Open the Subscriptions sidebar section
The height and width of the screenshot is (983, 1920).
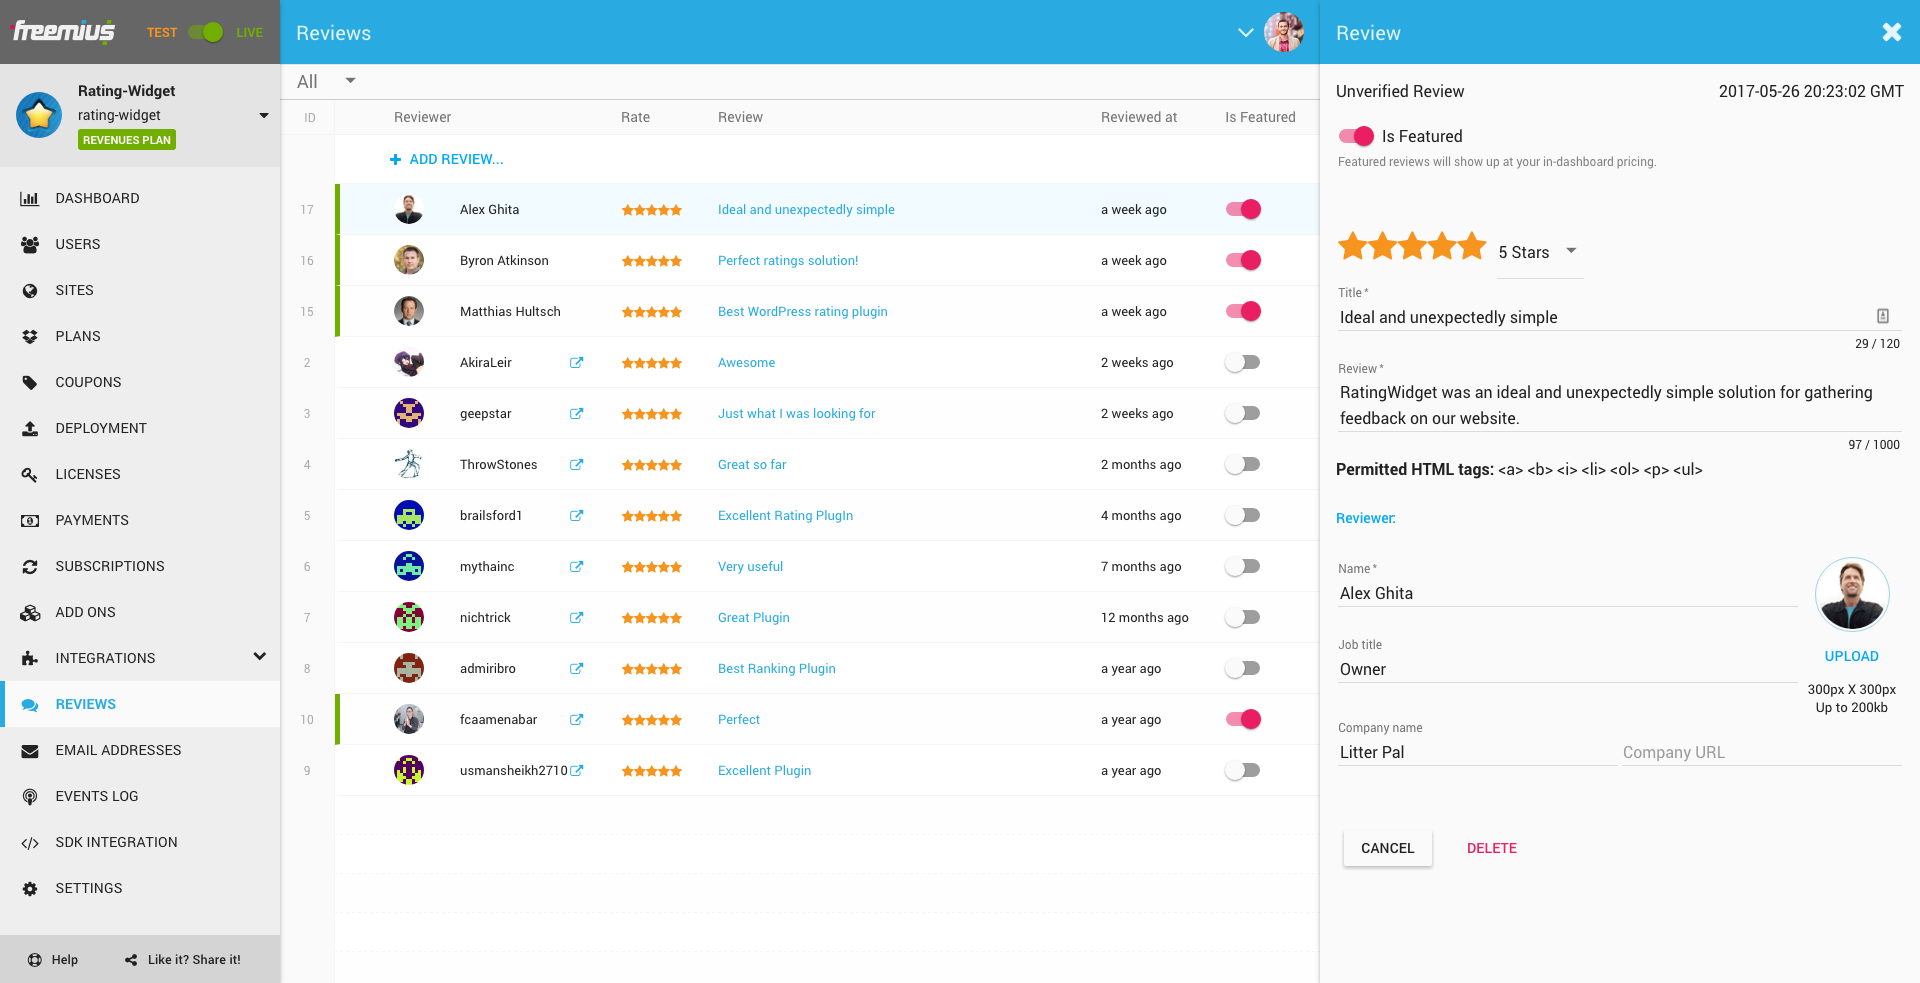point(110,567)
